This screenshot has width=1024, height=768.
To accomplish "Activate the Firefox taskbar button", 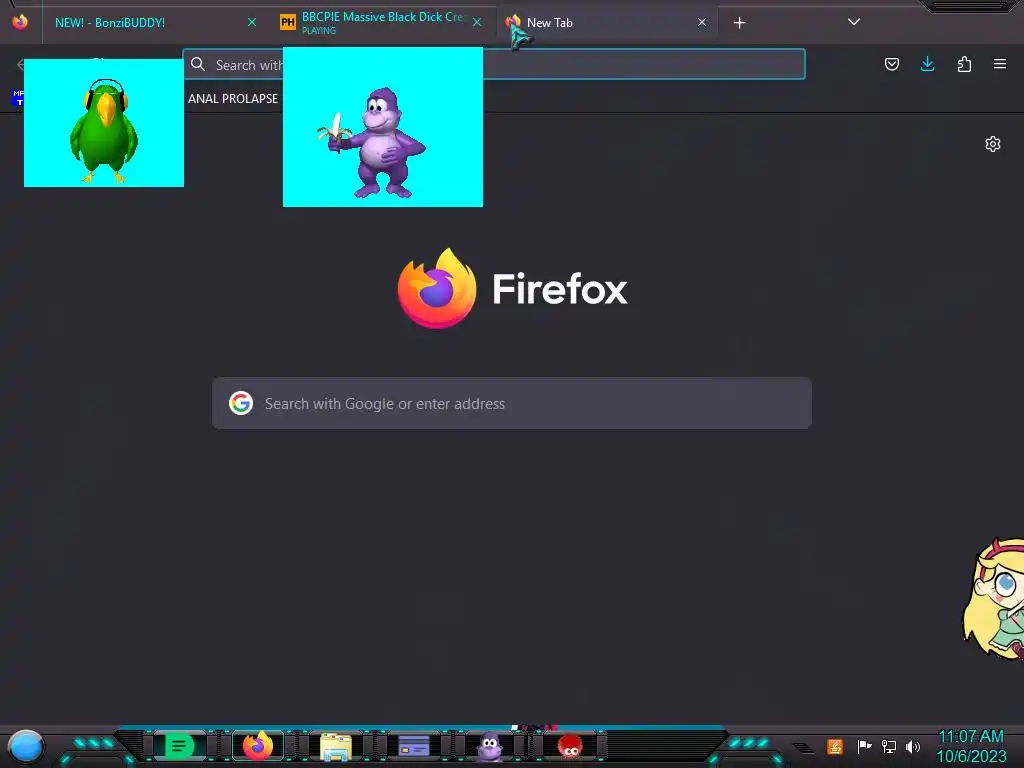I will [x=258, y=746].
